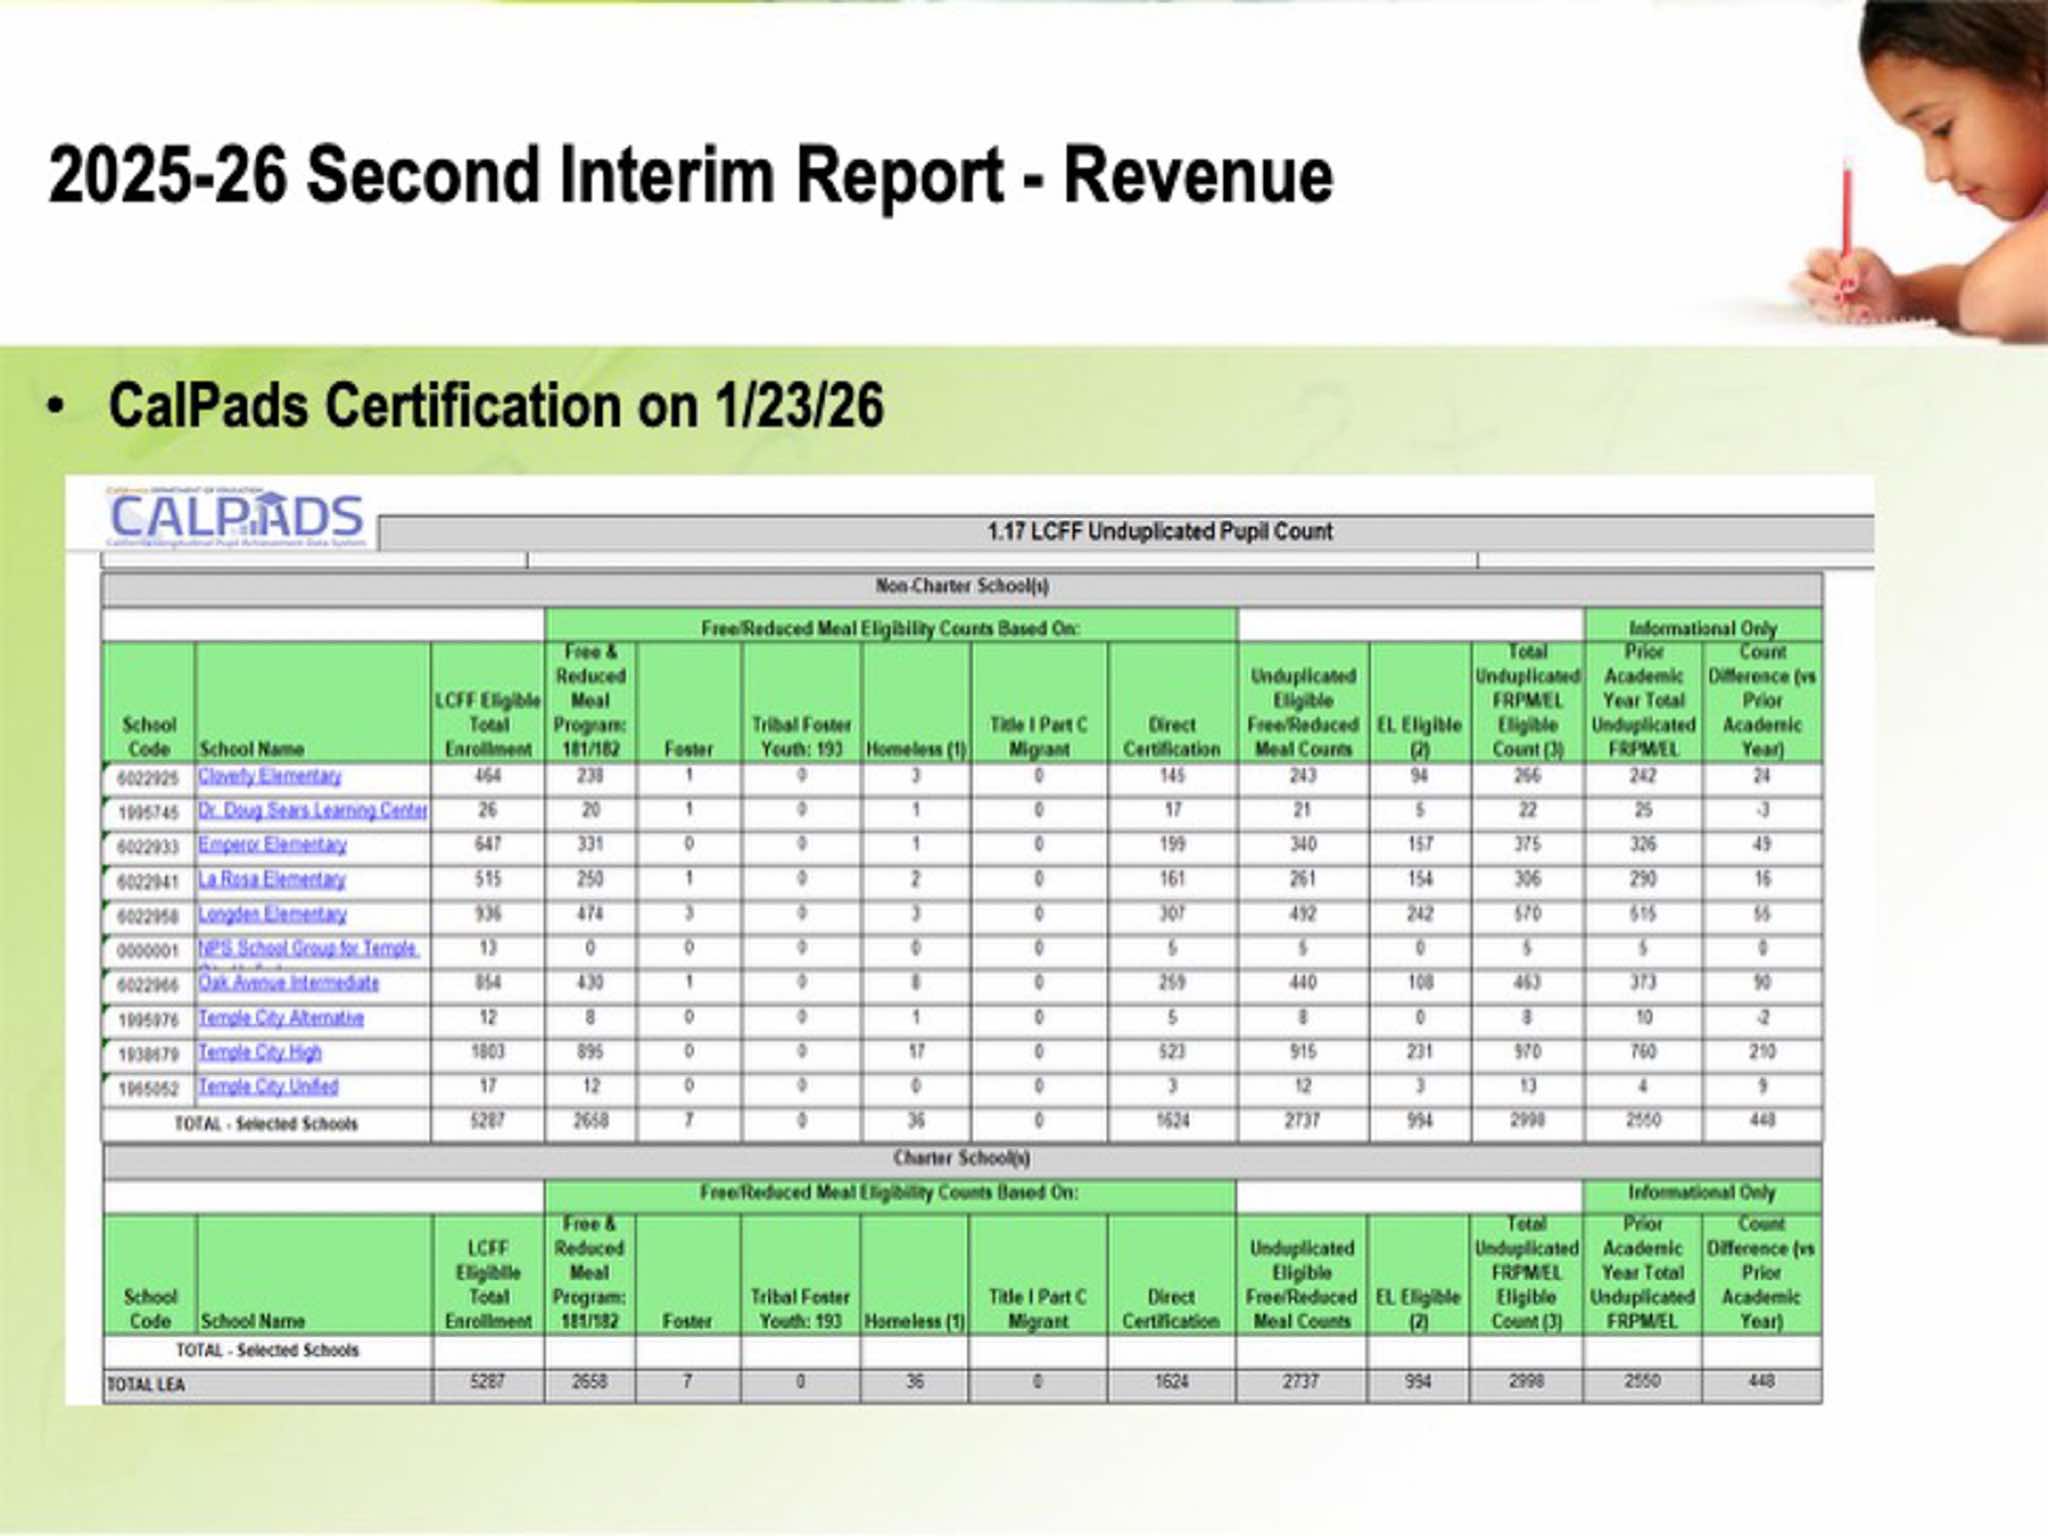The image size is (2048, 1536).
Task: Click the 1.17 LCFF Unduplicated Pupil Count title bar
Action: tap(1158, 532)
